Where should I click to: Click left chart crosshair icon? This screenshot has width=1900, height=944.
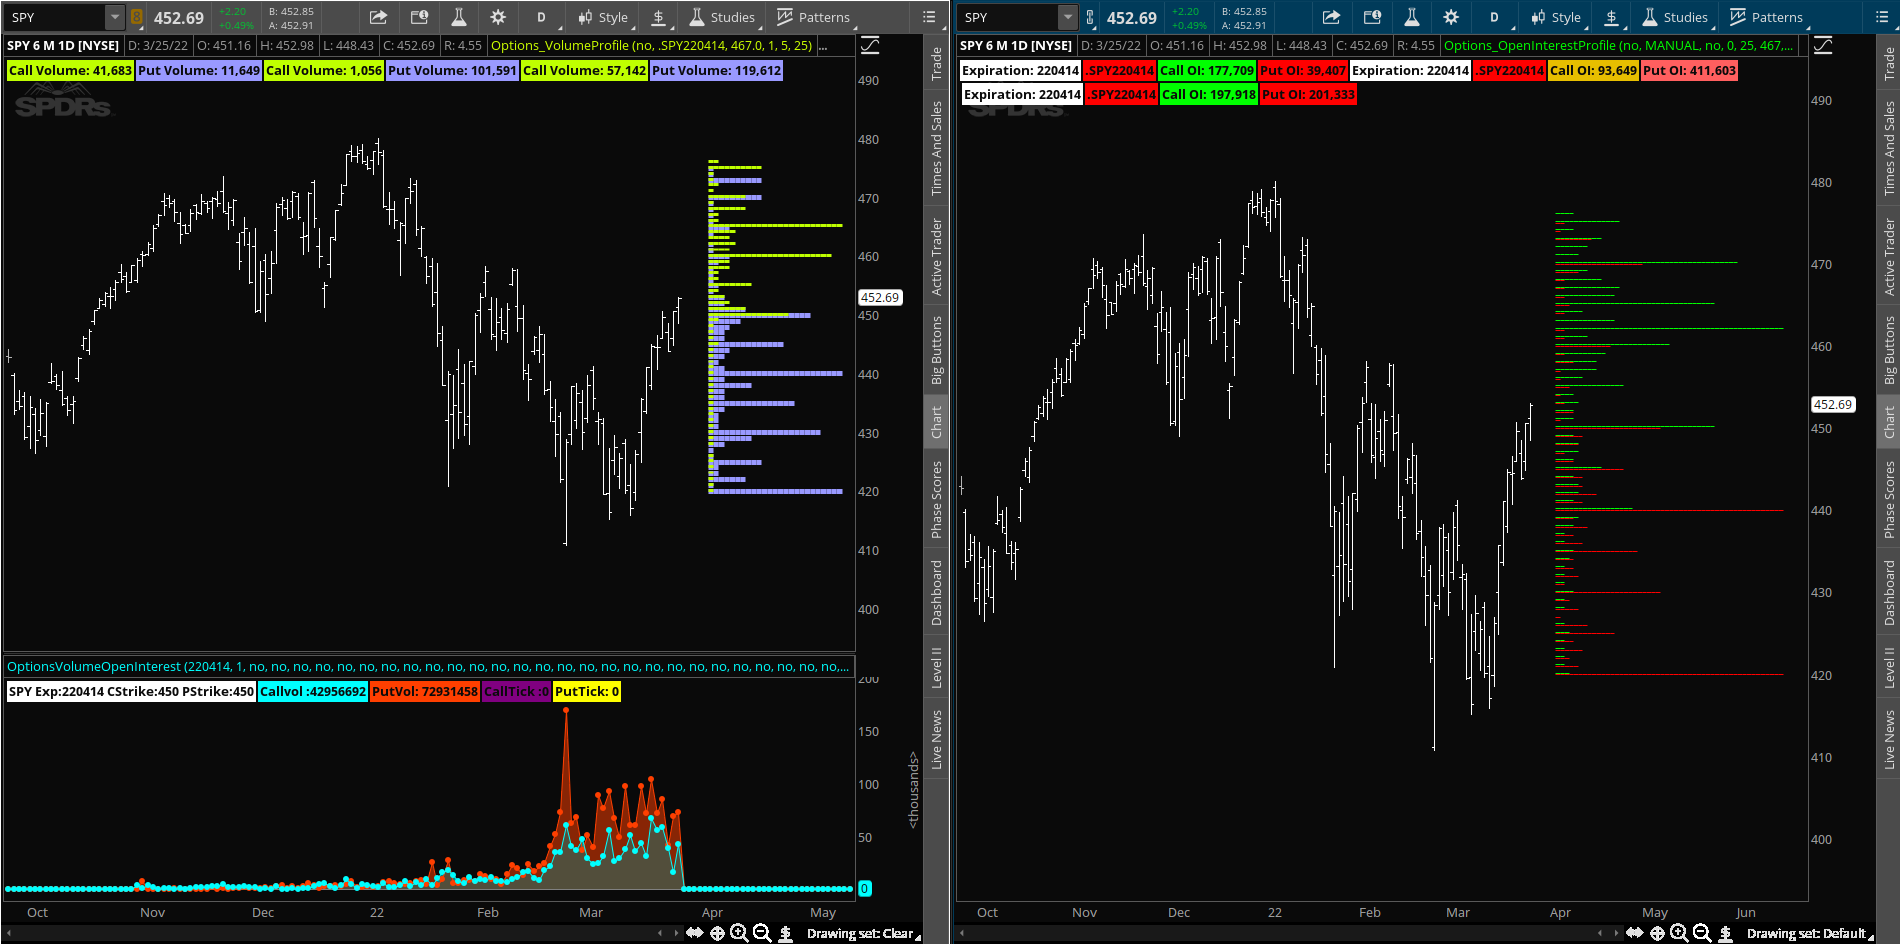717,933
